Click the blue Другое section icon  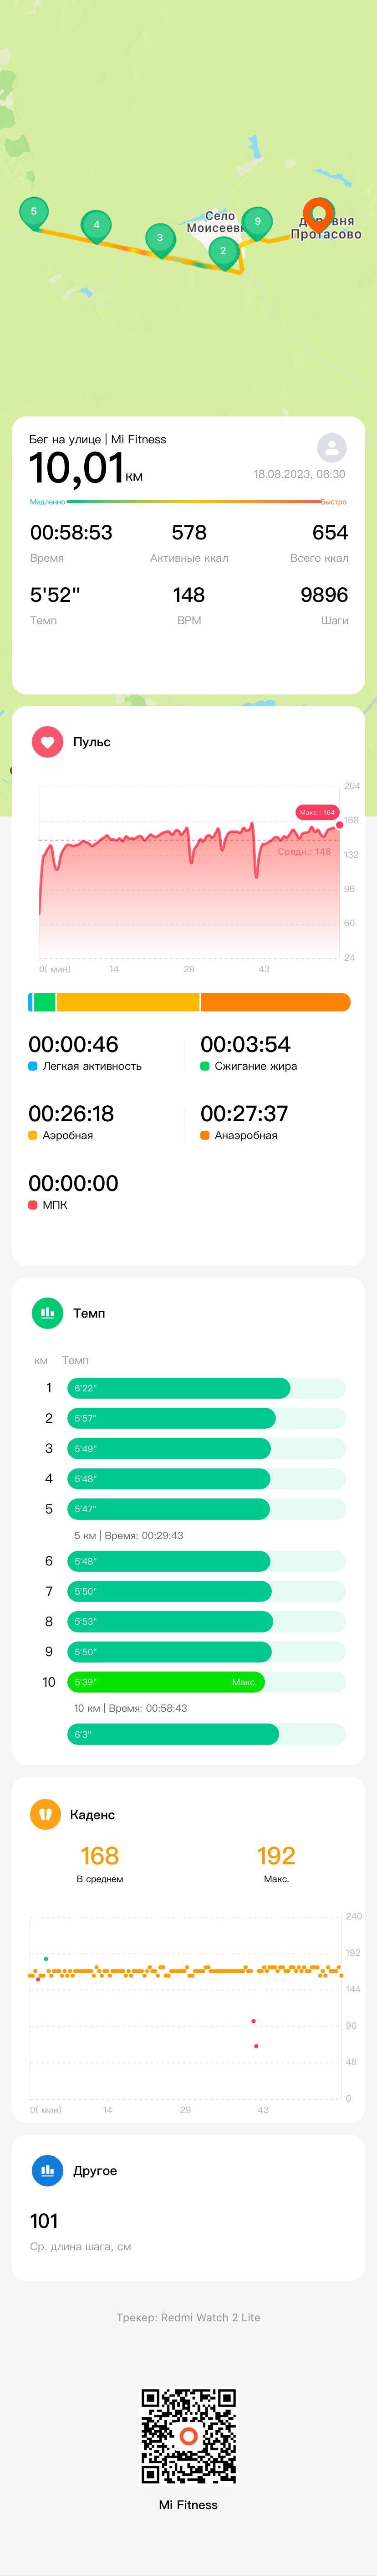coord(47,2170)
